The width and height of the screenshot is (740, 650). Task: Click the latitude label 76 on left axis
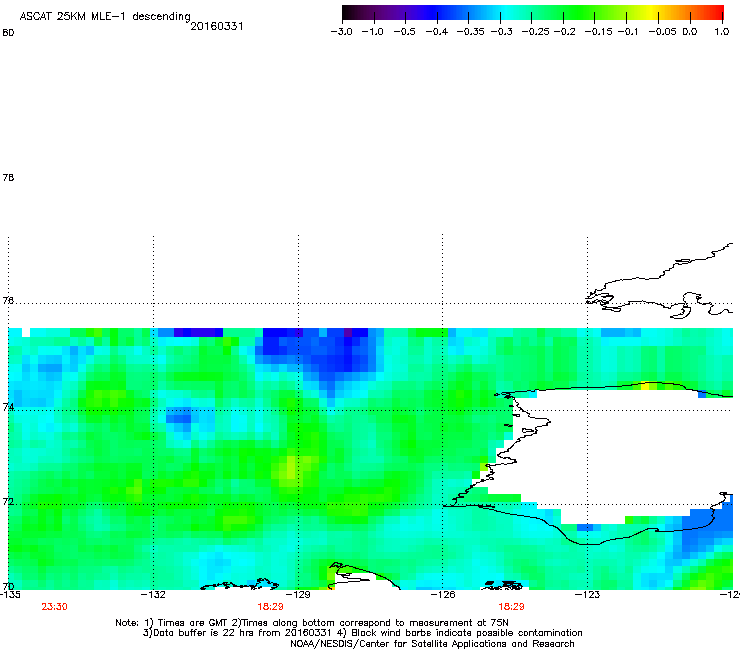tap(8, 300)
